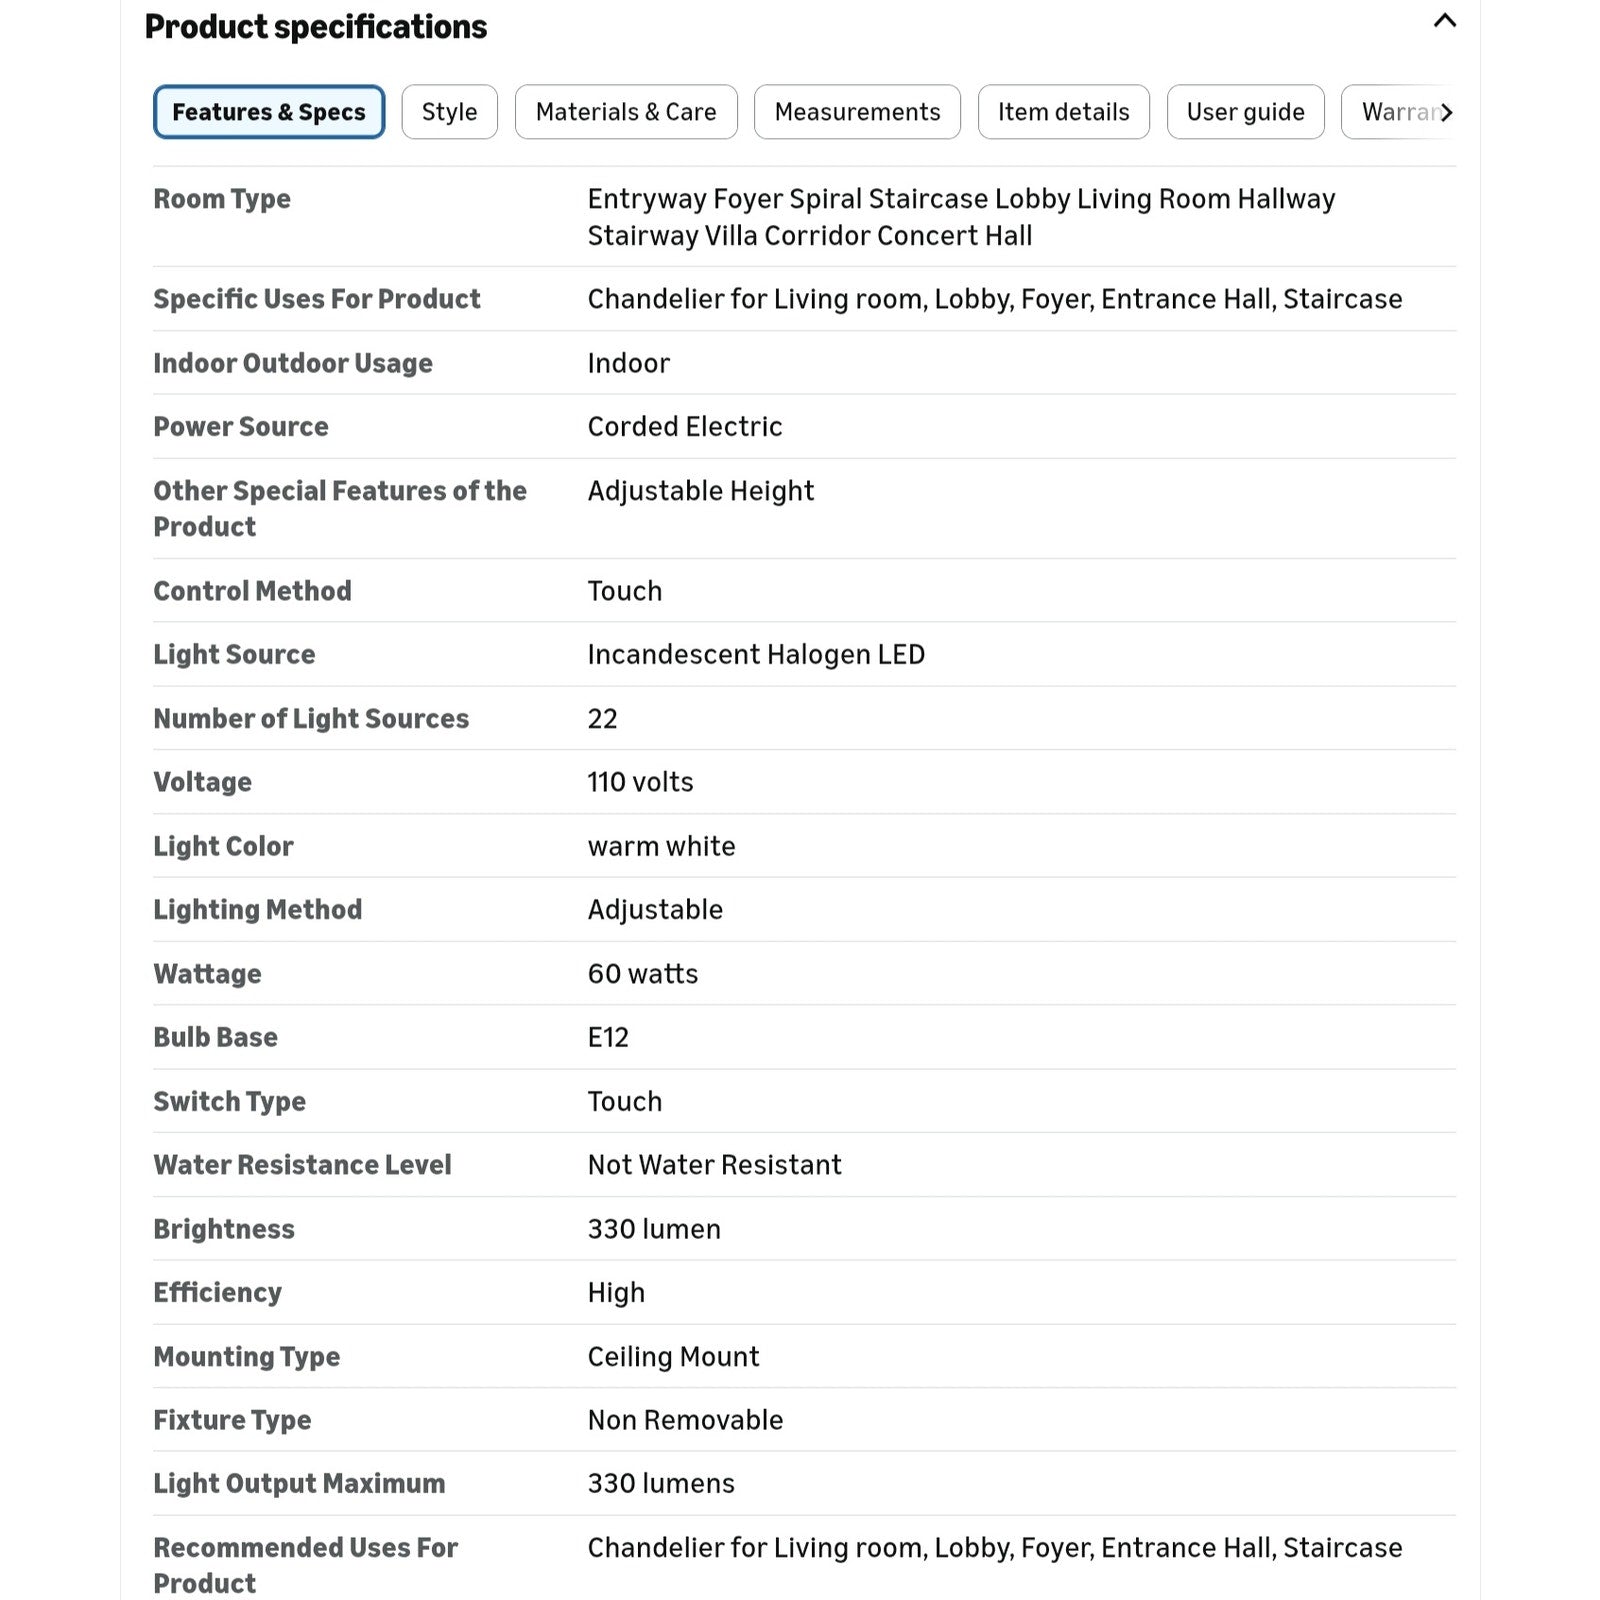
Task: Select the '330 lumen' brightness value
Action: point(654,1229)
